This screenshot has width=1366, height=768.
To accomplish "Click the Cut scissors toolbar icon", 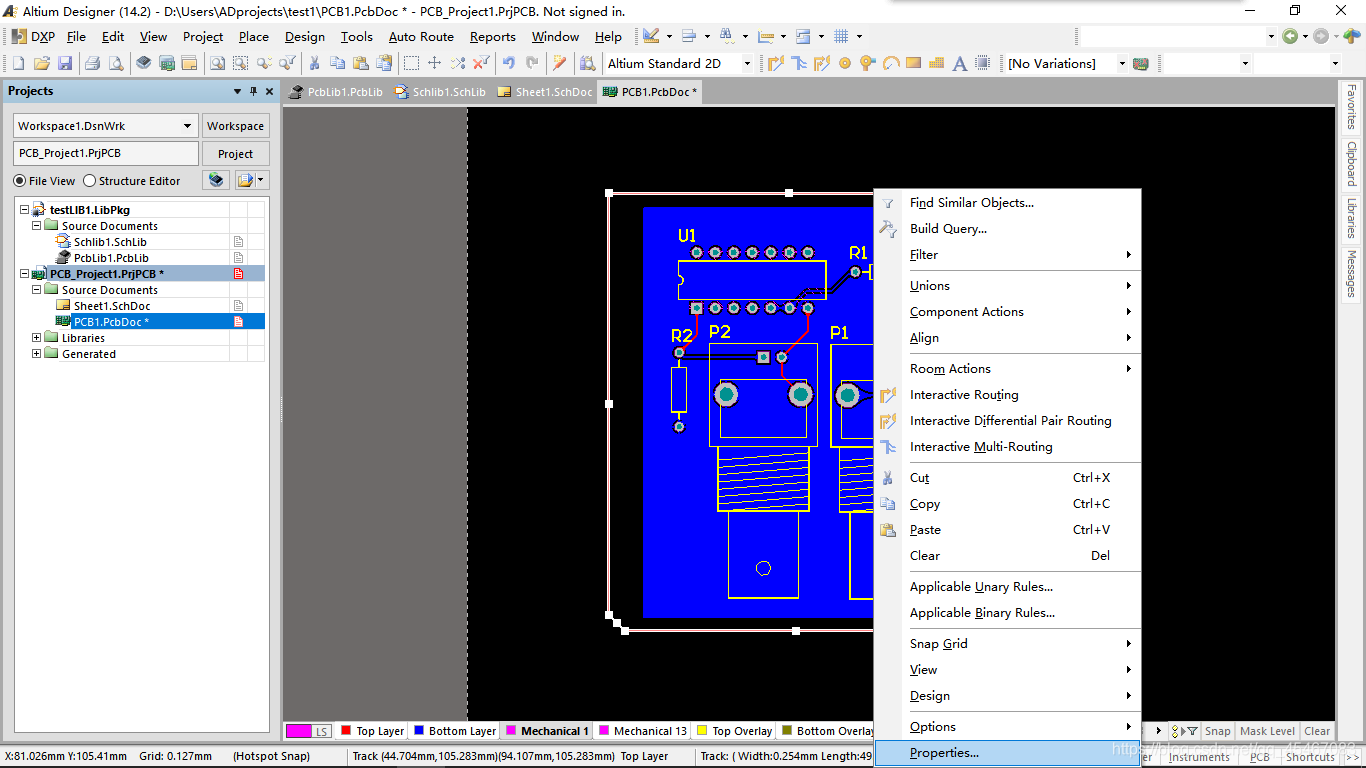I will tap(314, 63).
